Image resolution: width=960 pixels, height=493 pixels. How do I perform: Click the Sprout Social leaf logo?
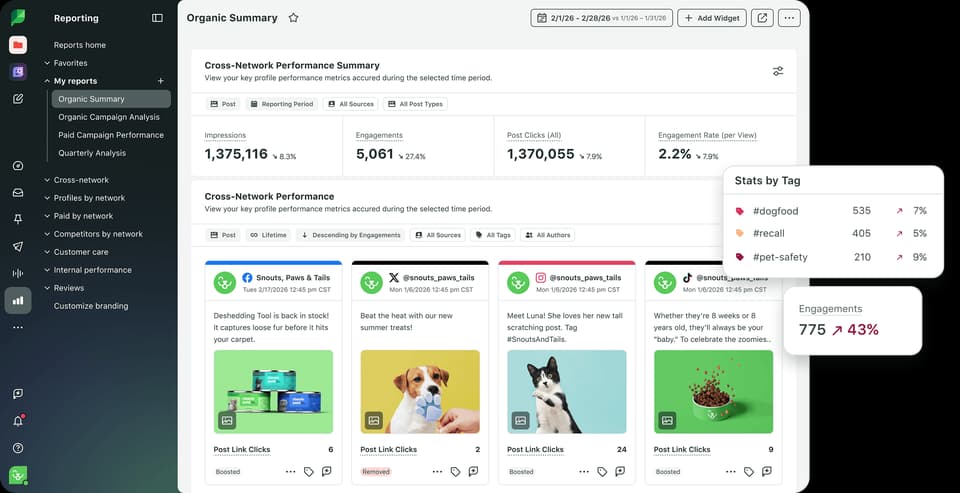tap(18, 17)
